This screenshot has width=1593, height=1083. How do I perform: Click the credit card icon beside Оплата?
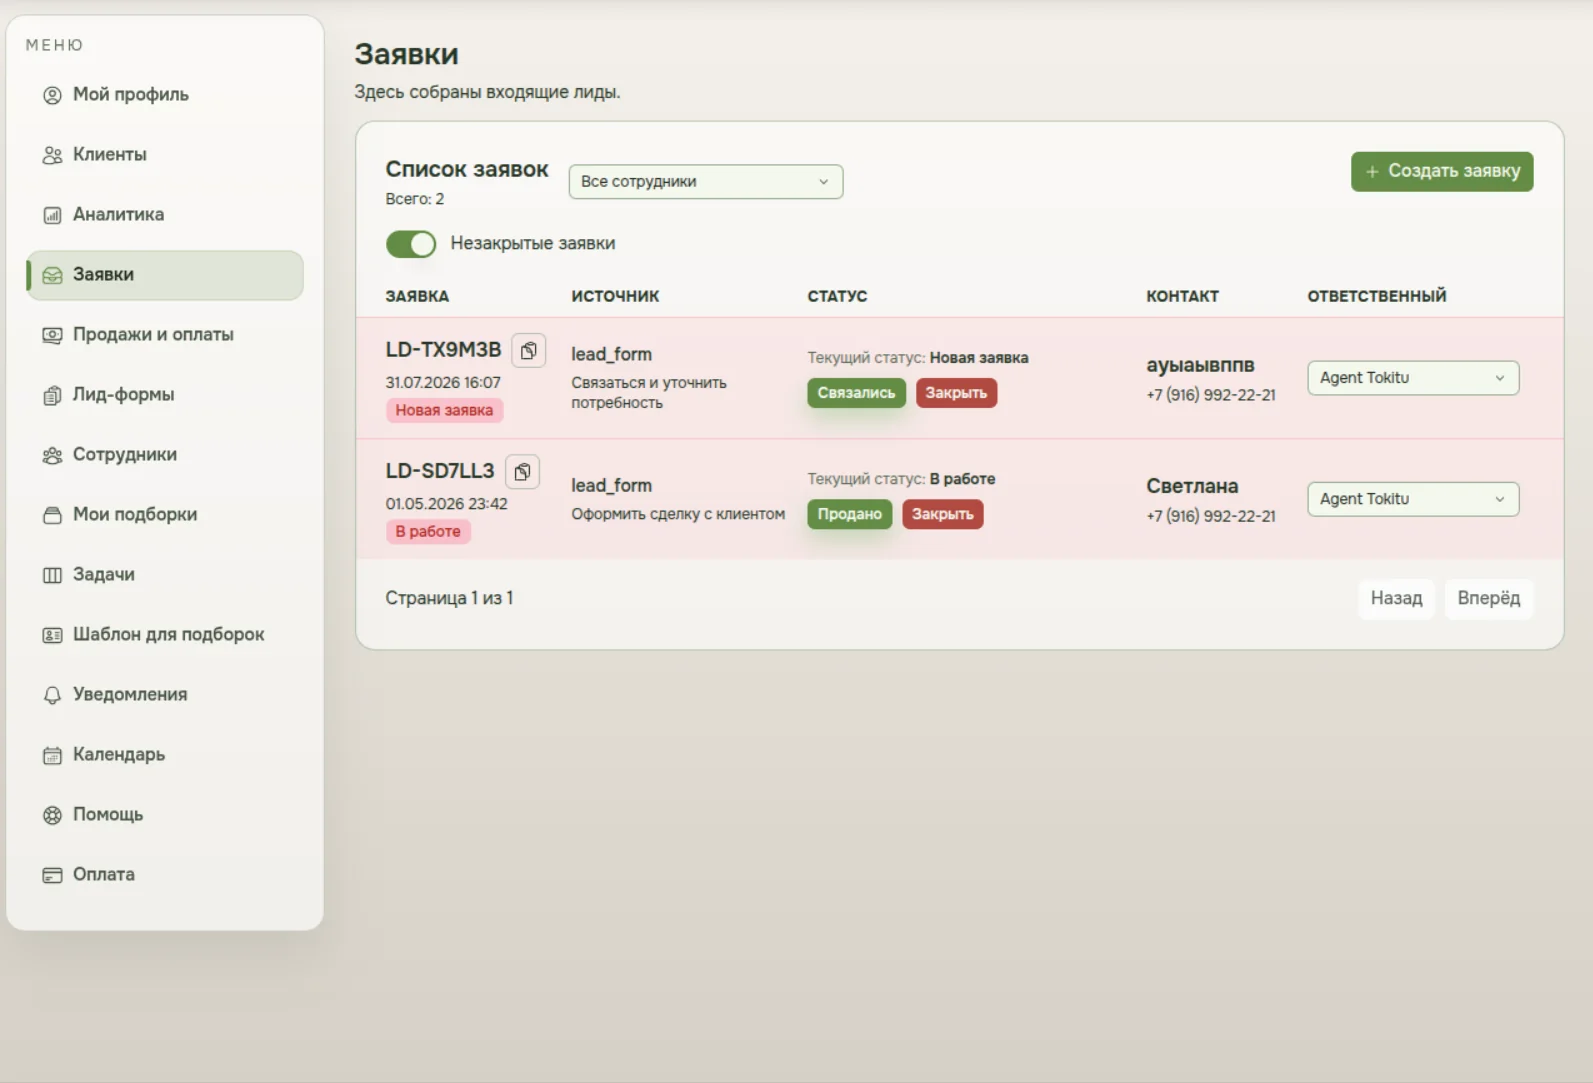(x=52, y=875)
